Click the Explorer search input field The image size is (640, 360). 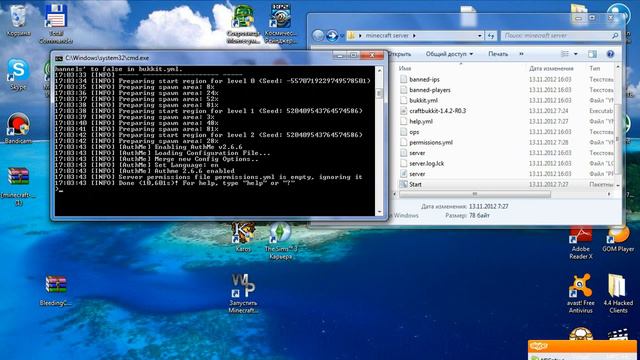point(560,36)
